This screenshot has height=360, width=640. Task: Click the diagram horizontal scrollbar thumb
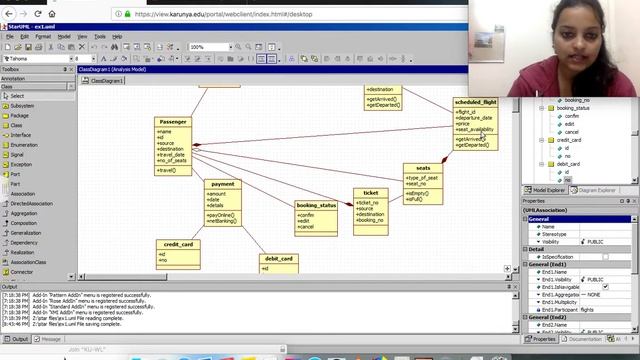tap(126, 277)
